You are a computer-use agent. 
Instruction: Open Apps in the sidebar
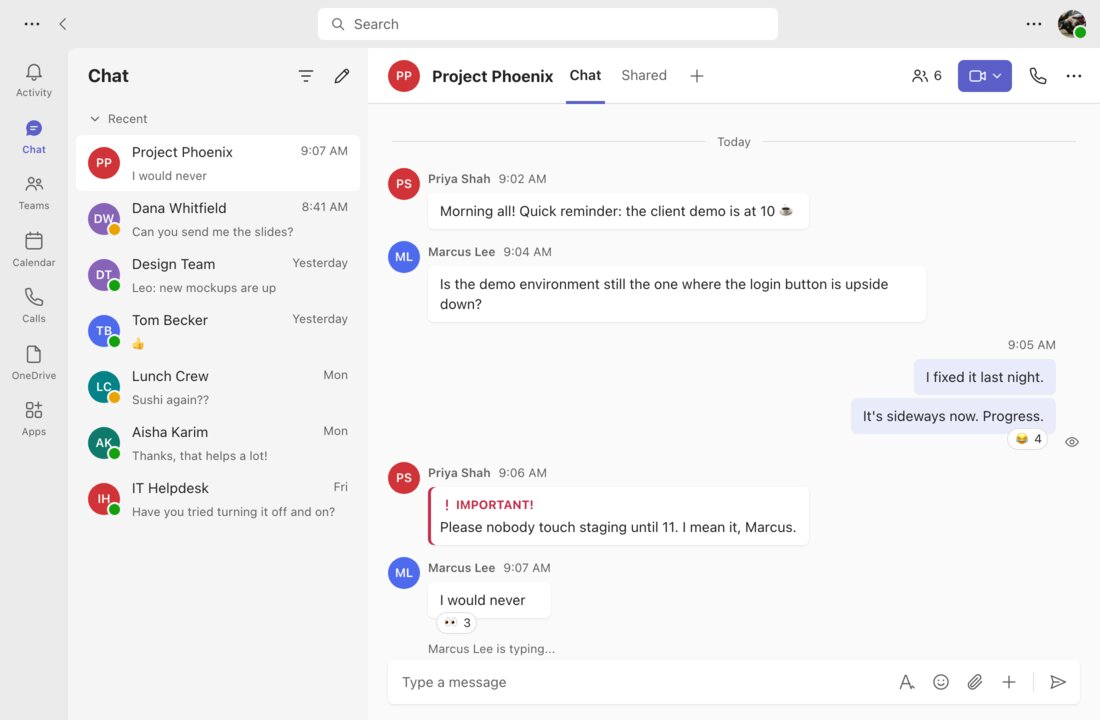[34, 418]
